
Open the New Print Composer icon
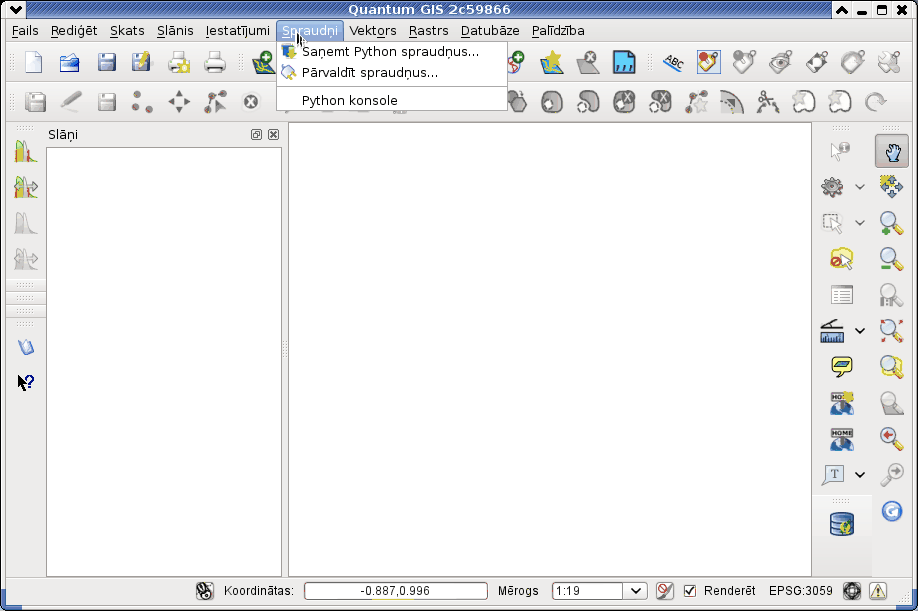[179, 62]
